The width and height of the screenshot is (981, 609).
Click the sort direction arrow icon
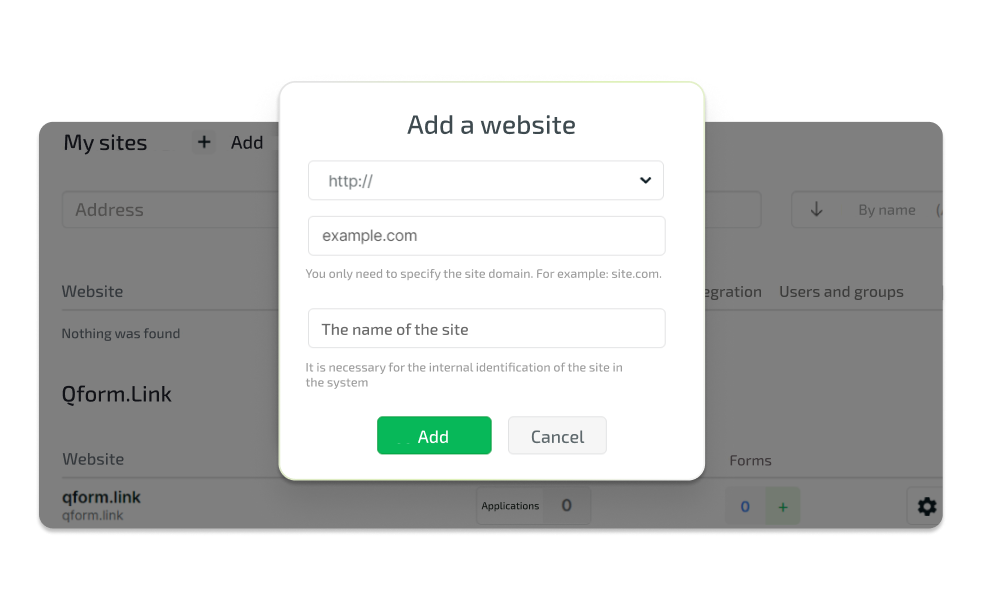pyautogui.click(x=816, y=210)
